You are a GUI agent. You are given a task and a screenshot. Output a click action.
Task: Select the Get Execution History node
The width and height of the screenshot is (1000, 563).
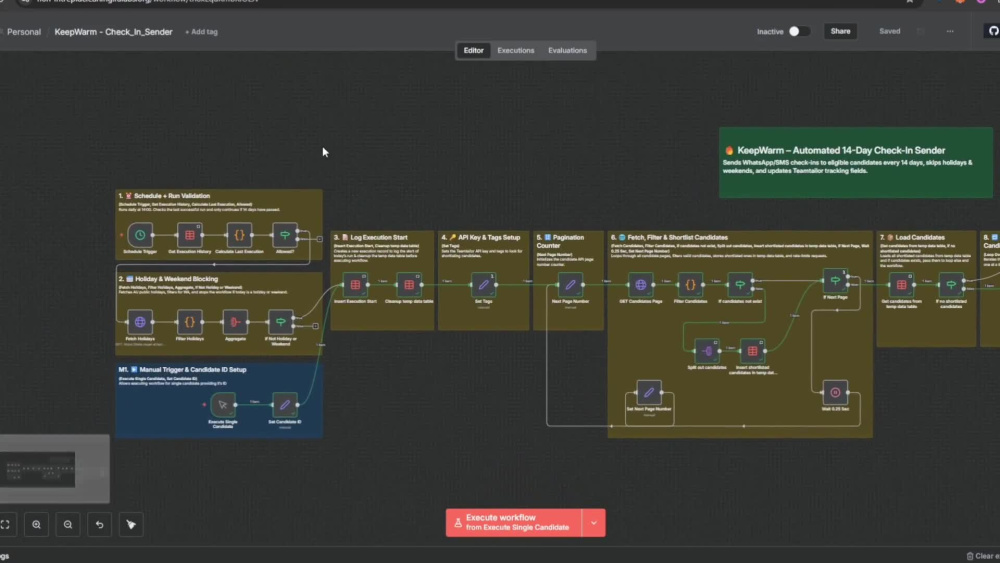point(189,235)
